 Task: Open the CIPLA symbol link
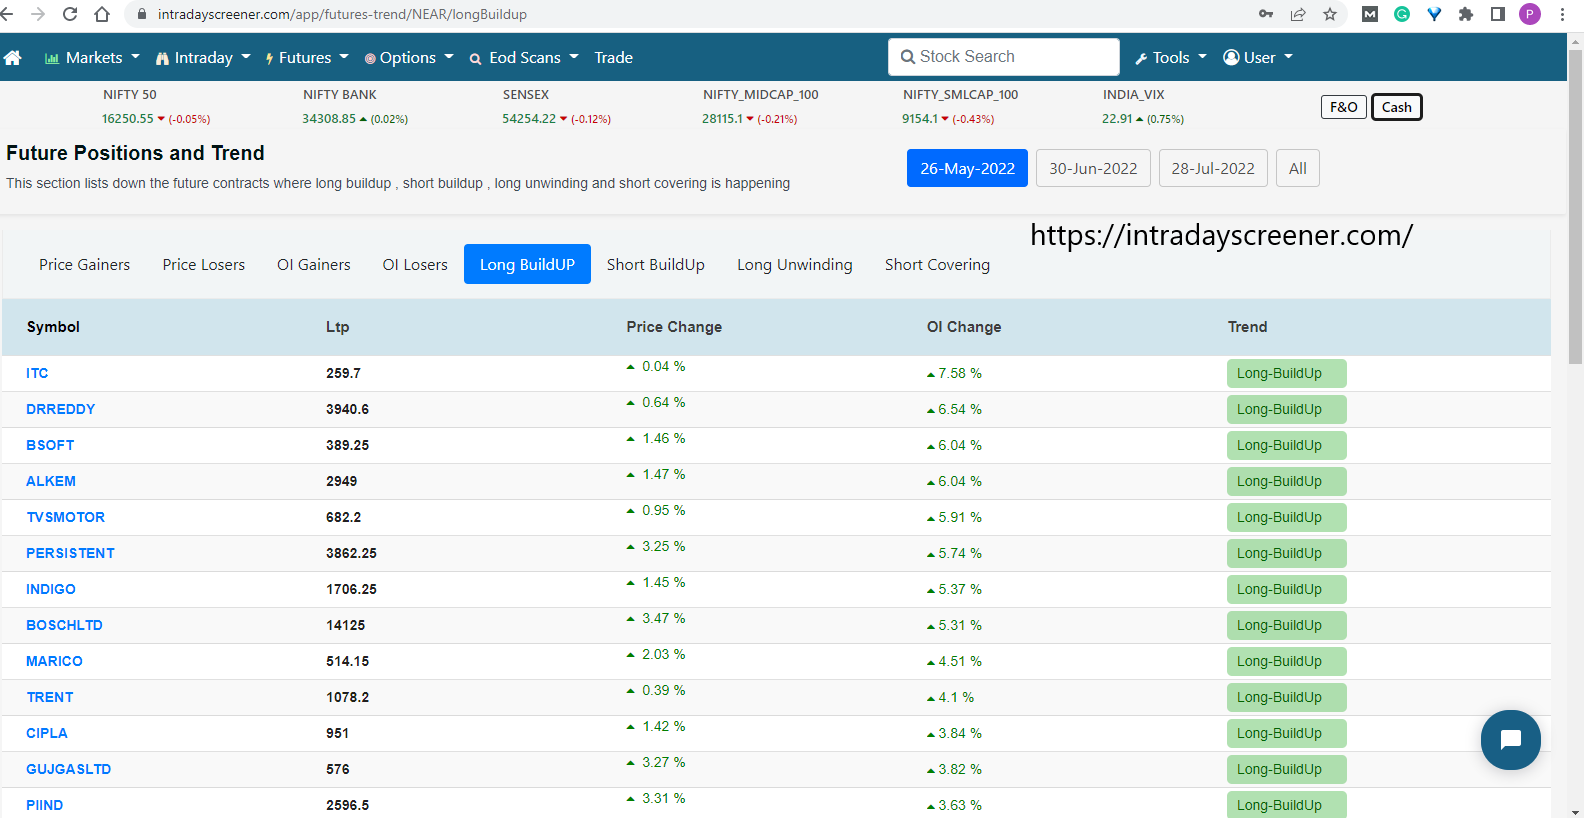(47, 733)
